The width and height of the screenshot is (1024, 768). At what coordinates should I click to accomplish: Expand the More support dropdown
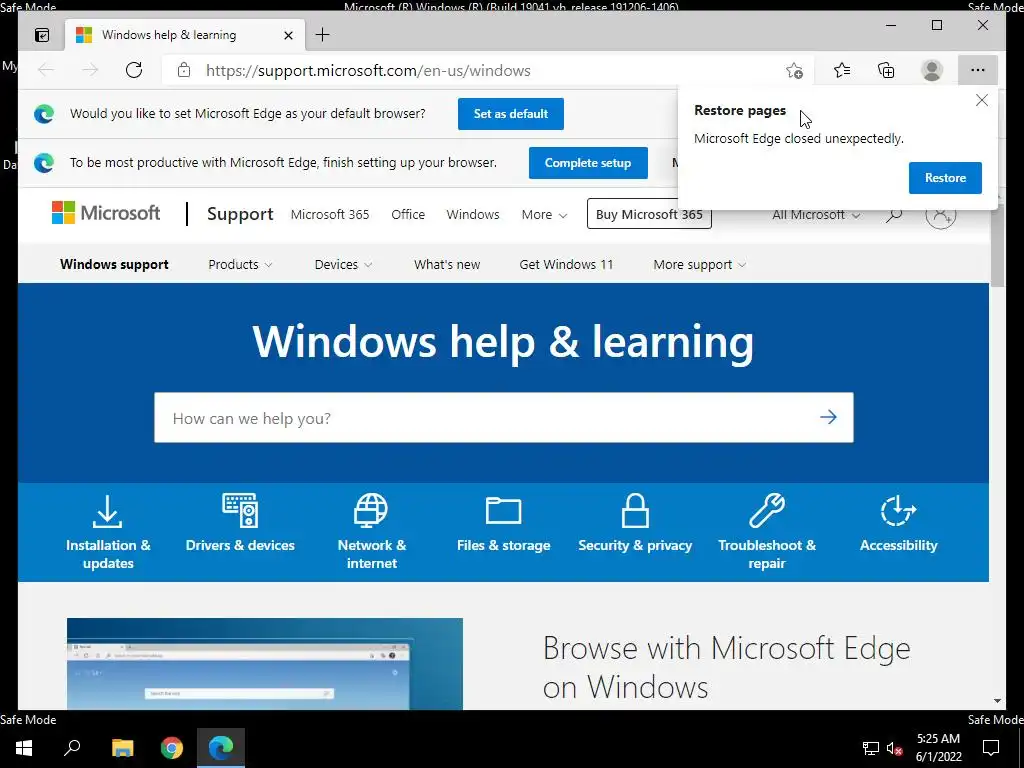tap(699, 264)
